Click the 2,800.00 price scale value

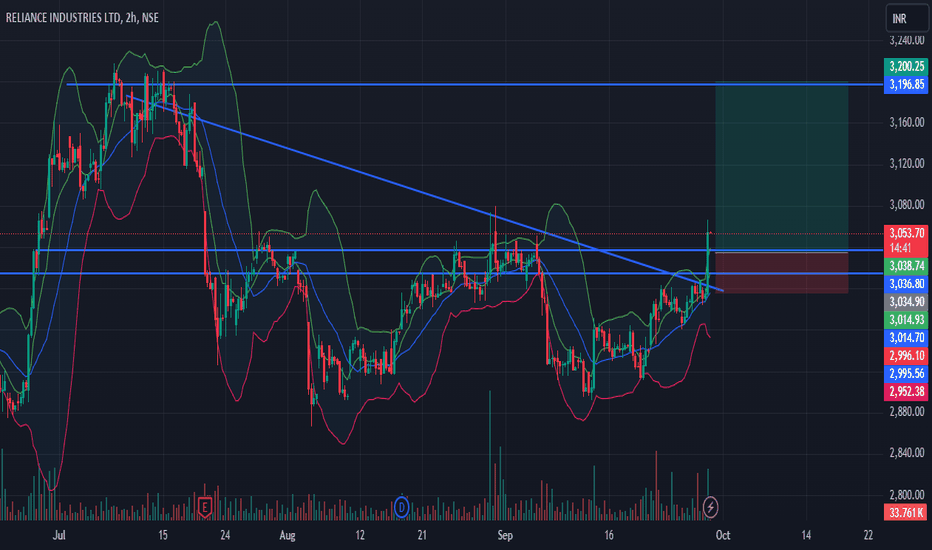pyautogui.click(x=906, y=495)
